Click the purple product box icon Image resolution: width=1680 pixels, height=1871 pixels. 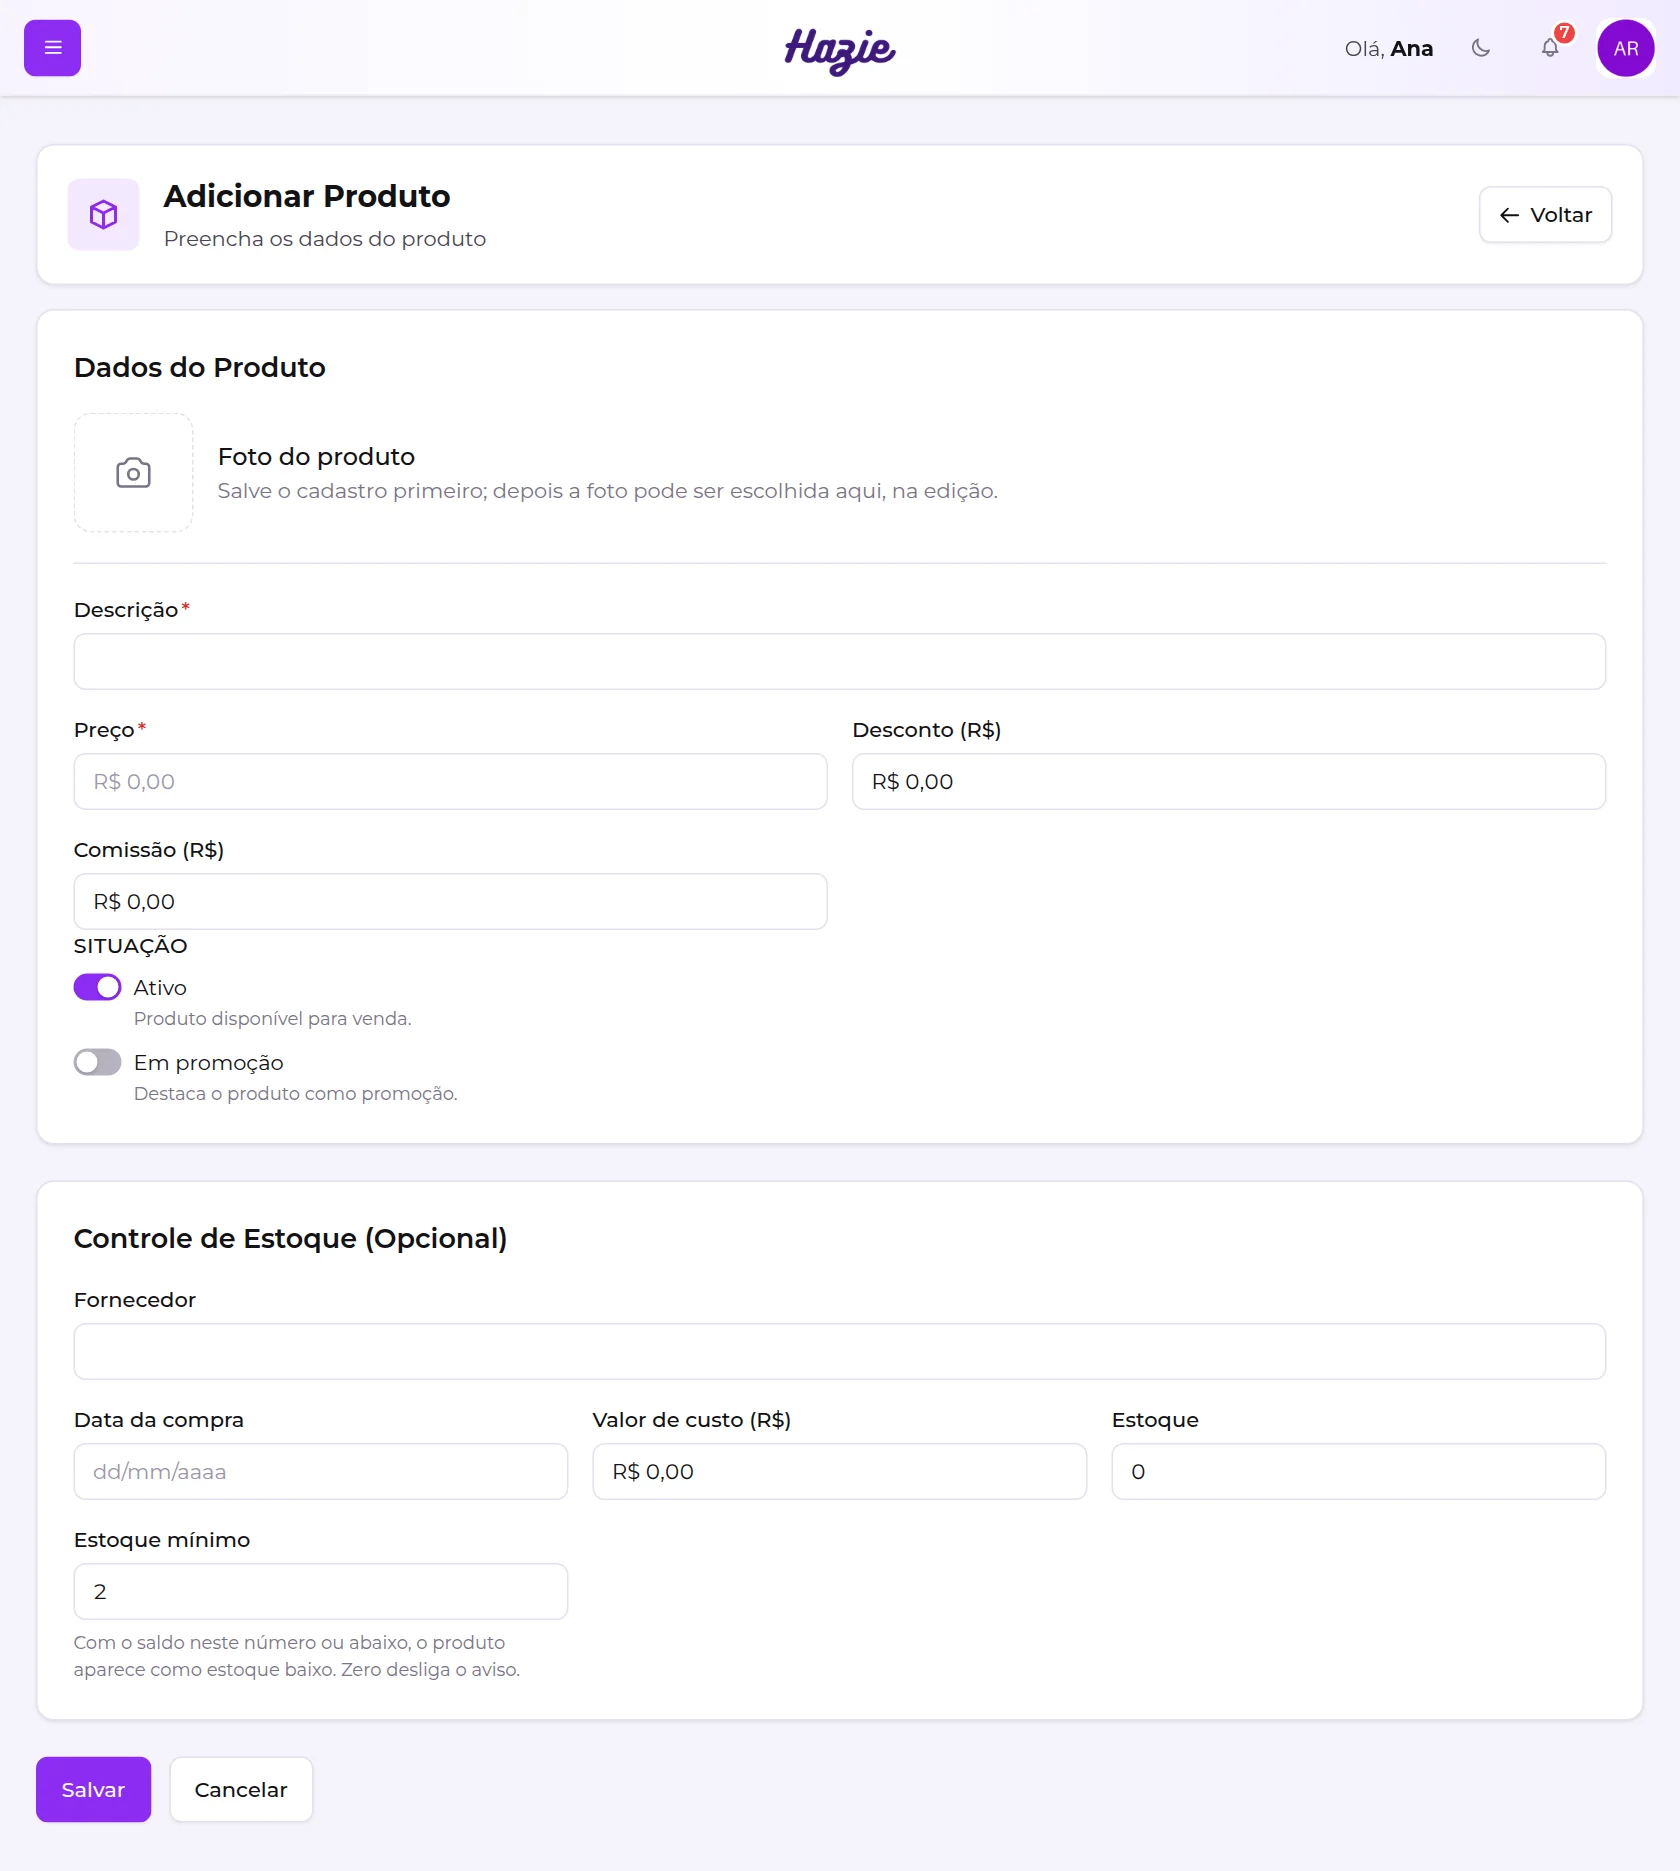point(103,214)
